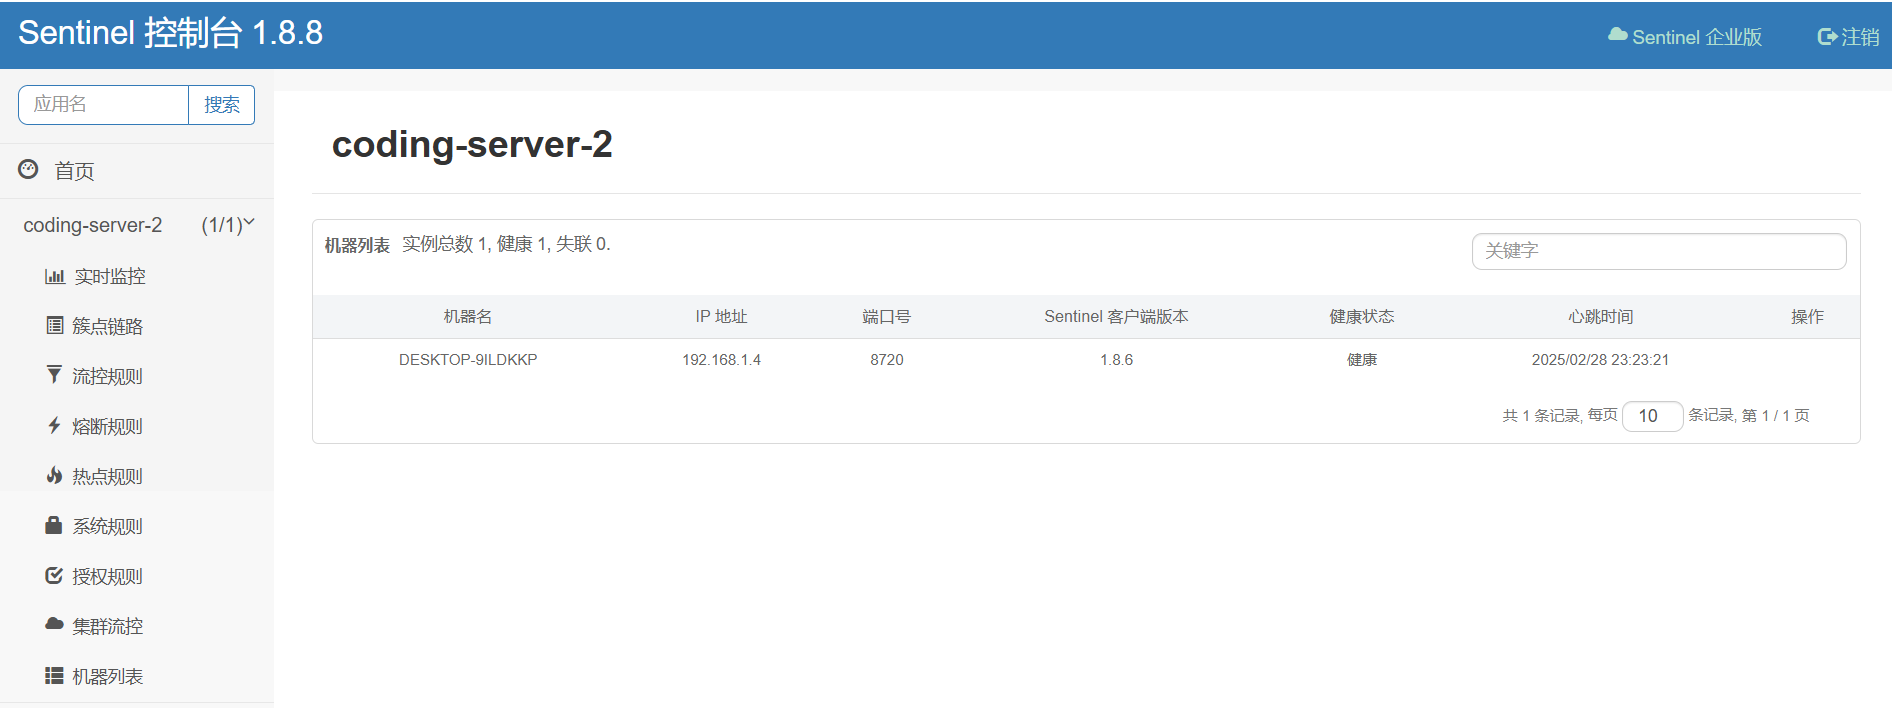Click machine name DESKTOP-9ILDKKP

coord(468,360)
